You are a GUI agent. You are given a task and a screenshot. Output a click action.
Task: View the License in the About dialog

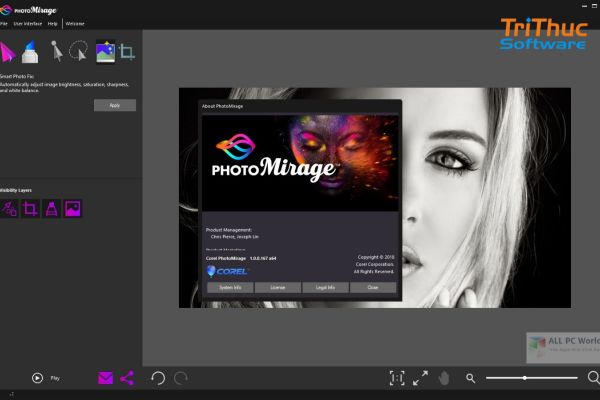(278, 287)
